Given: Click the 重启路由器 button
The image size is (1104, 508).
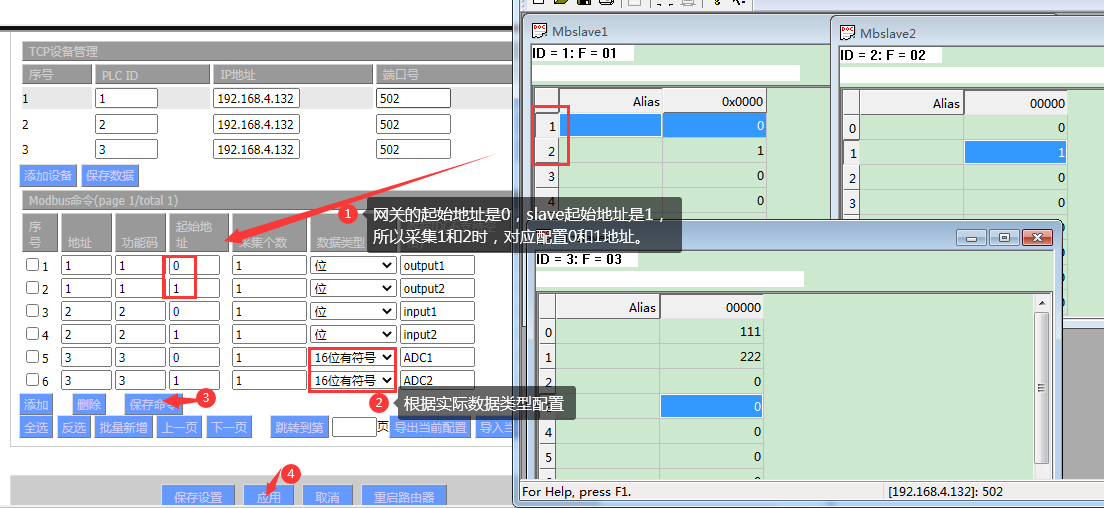Looking at the screenshot, I should click(404, 497).
